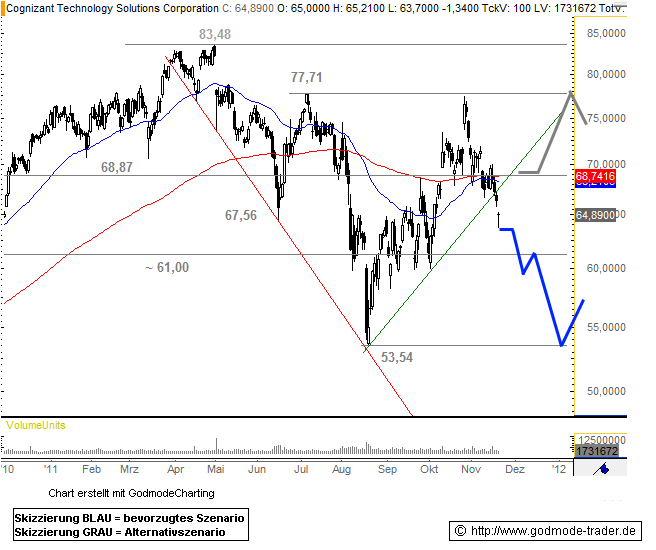Click the 12500000 volume axis label
Screen dimensions: 656x550
pyautogui.click(x=603, y=440)
